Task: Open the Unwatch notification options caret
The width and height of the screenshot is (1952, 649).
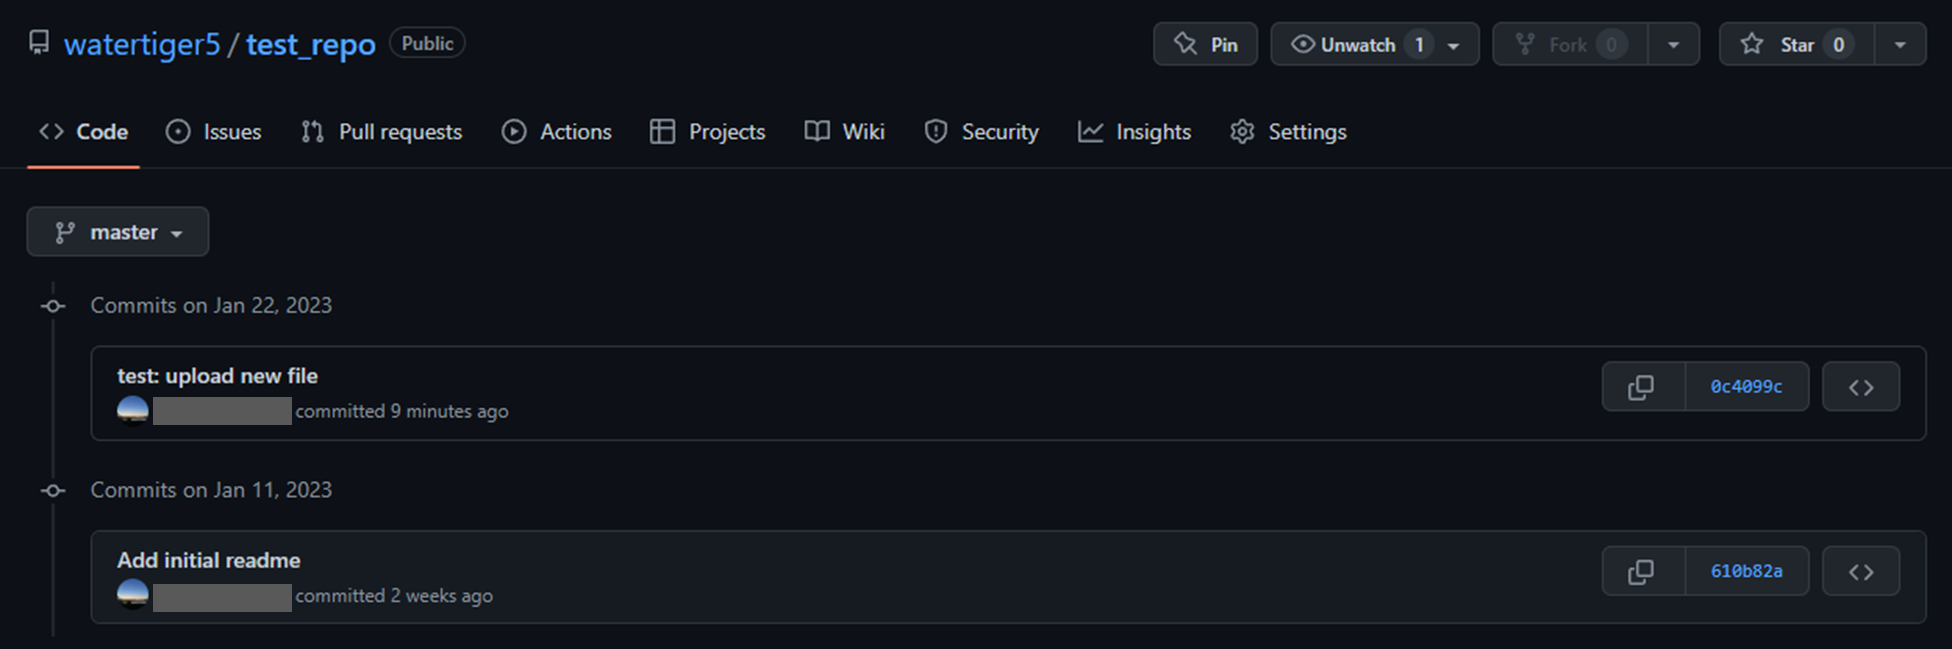Action: pyautogui.click(x=1454, y=45)
